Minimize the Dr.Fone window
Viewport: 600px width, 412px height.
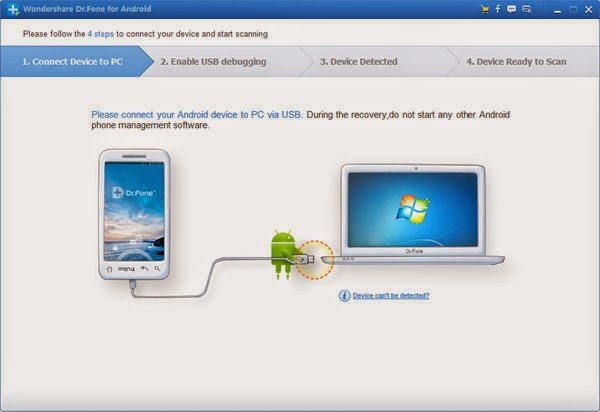pyautogui.click(x=558, y=10)
